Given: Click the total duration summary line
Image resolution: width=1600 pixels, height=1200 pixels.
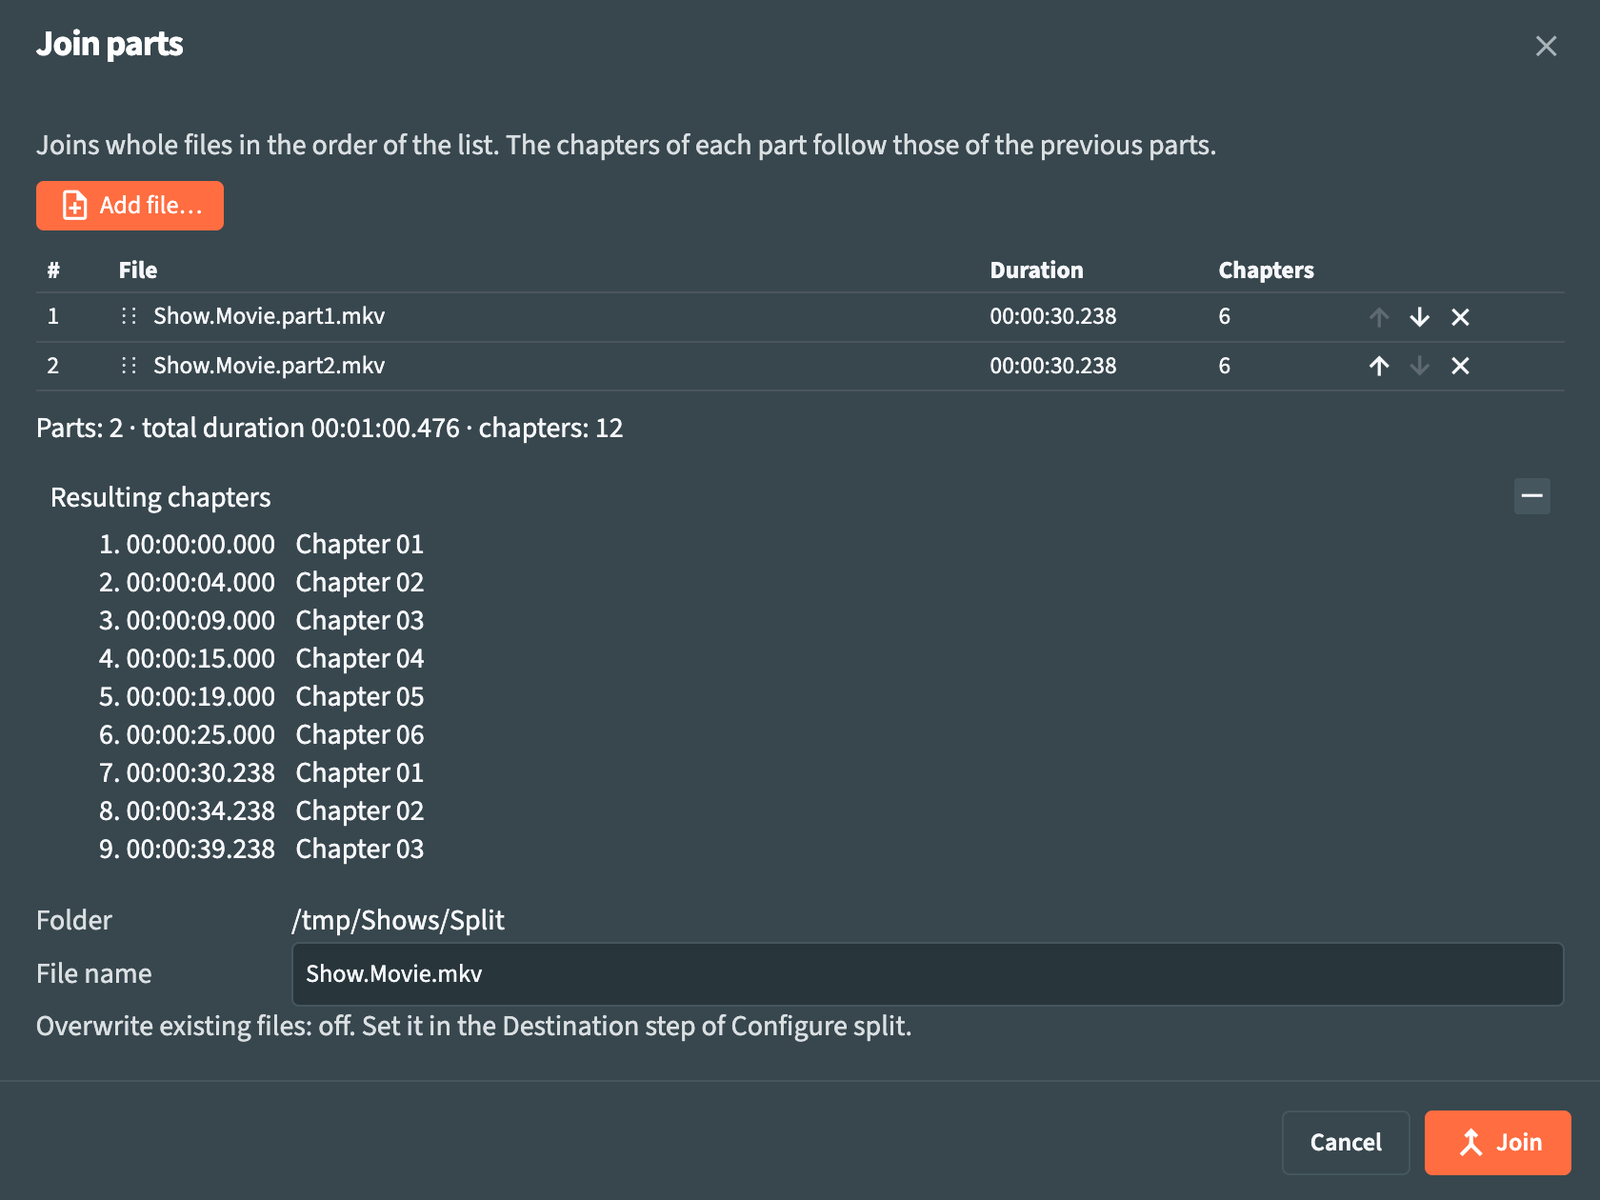Looking at the screenshot, I should pos(330,428).
